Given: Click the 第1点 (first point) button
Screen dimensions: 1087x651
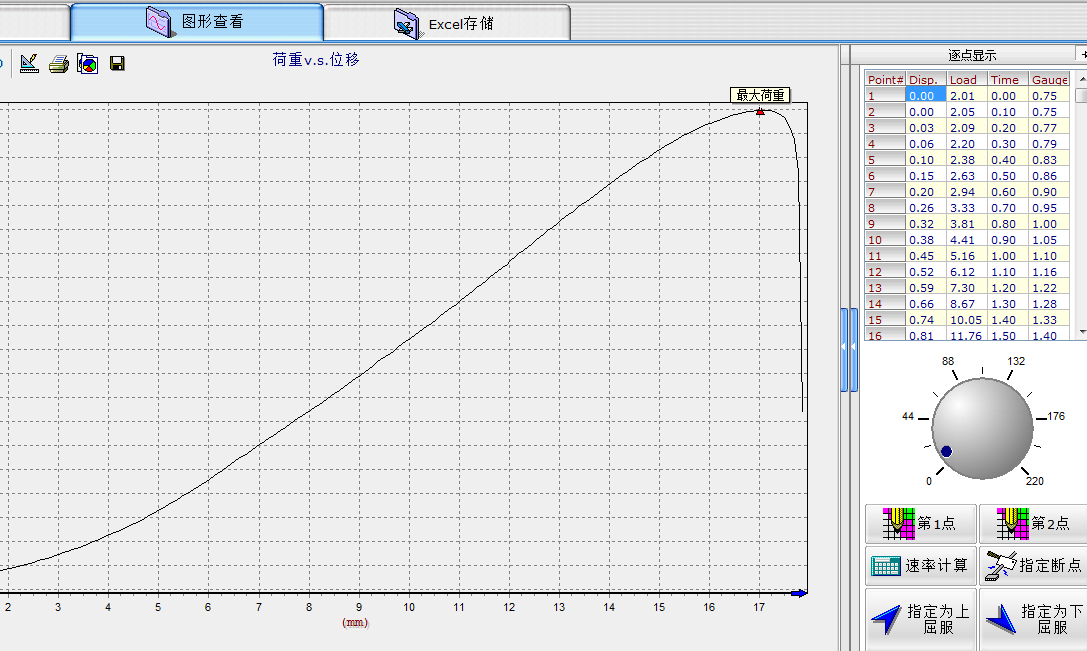Looking at the screenshot, I should pyautogui.click(x=920, y=523).
